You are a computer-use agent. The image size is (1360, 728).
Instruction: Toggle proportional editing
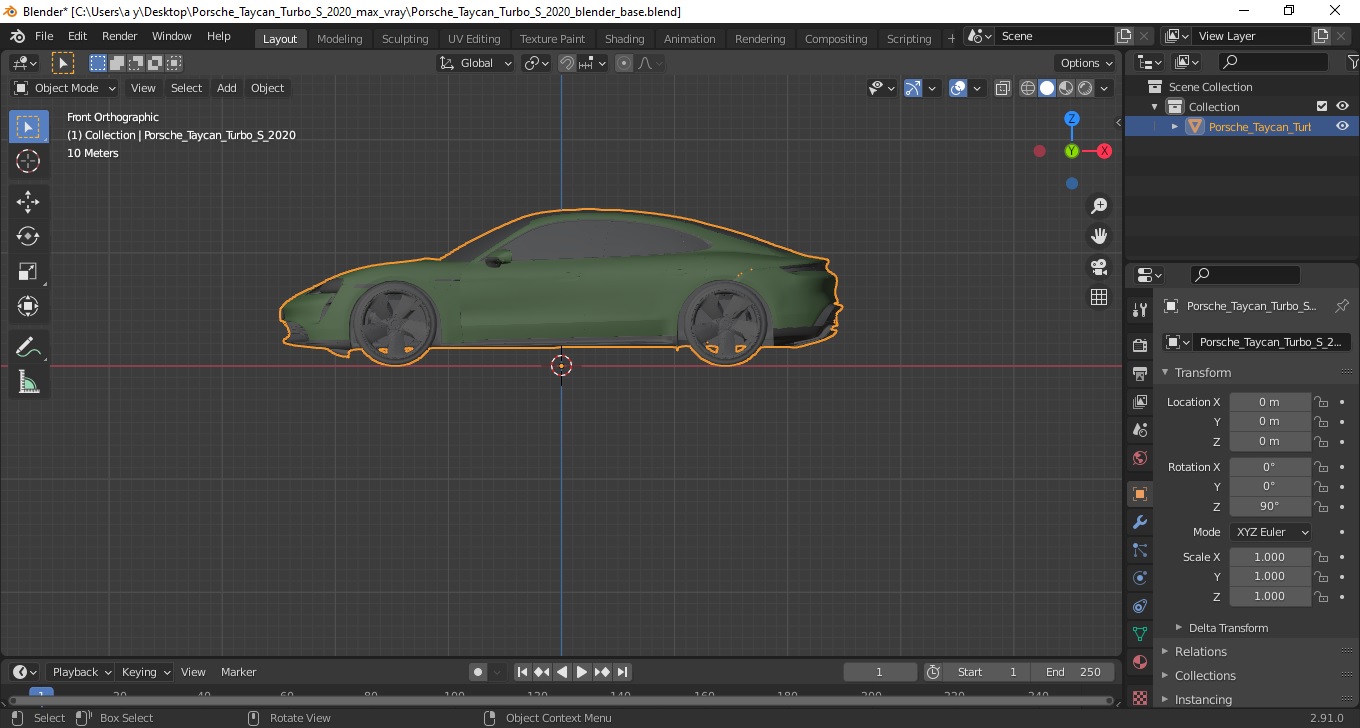pos(624,63)
